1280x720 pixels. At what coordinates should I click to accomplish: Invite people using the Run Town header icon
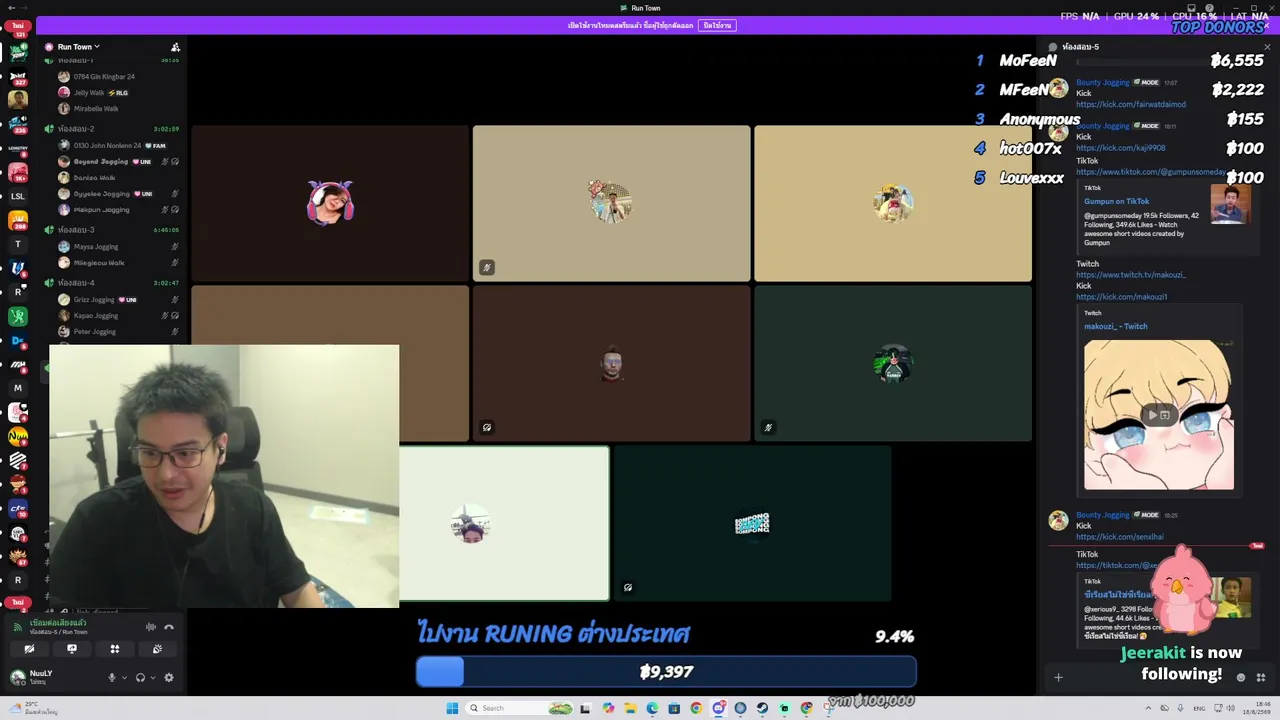pos(175,47)
